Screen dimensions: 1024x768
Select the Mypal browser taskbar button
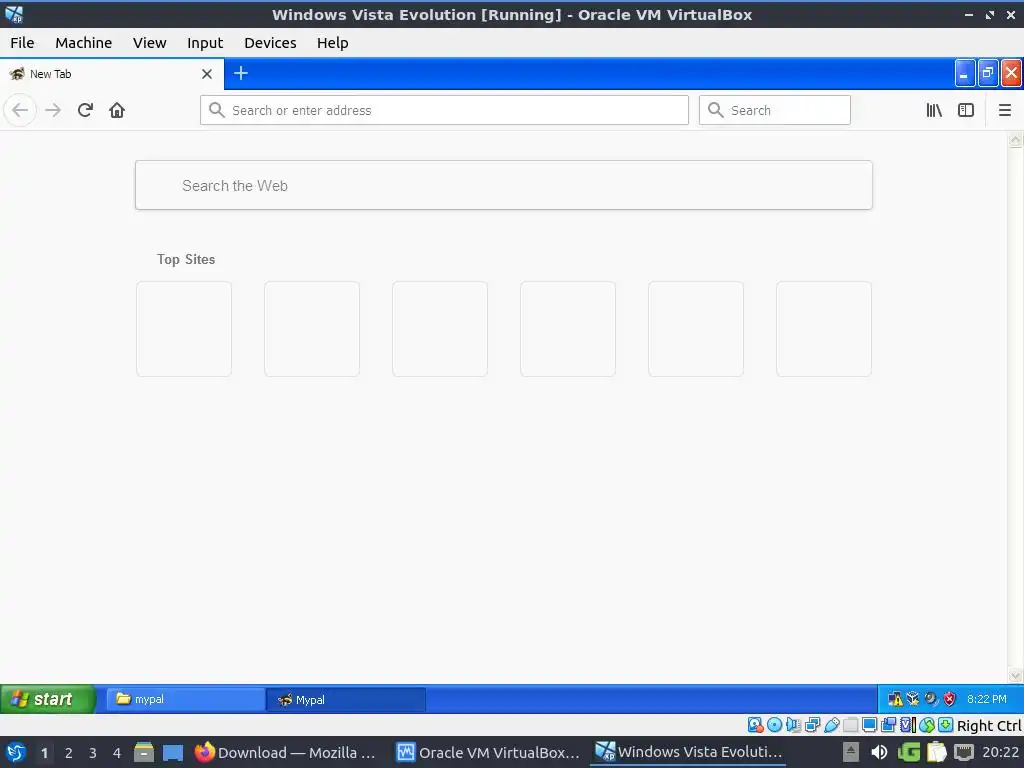click(346, 699)
